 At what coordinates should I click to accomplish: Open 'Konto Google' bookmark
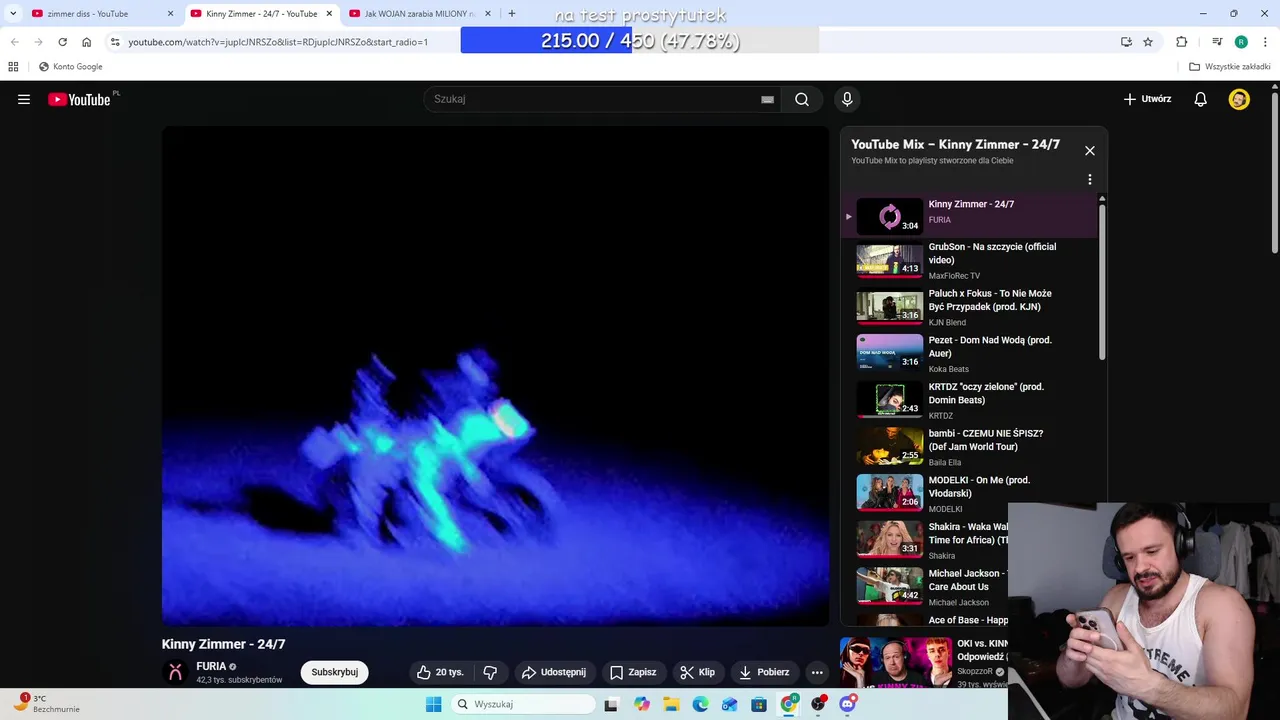(x=70, y=67)
